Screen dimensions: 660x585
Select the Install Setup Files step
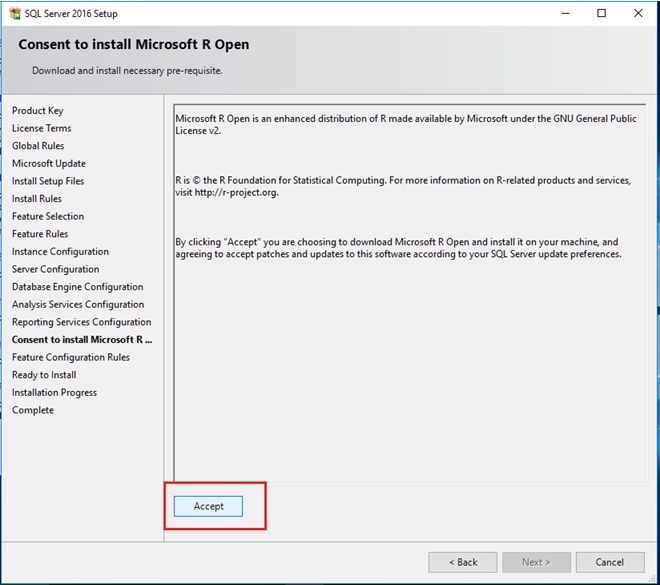click(x=48, y=181)
